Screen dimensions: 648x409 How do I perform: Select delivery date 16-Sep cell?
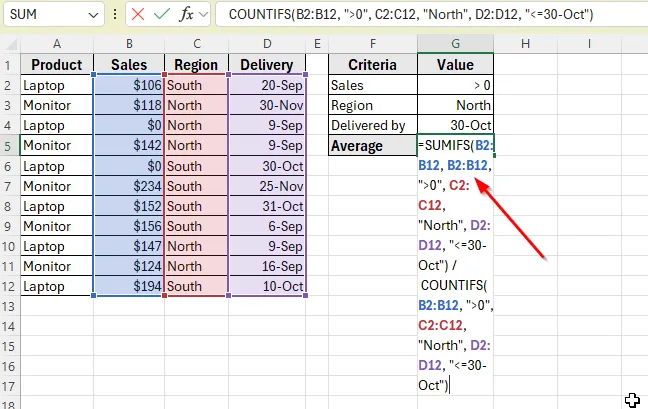coord(267,266)
